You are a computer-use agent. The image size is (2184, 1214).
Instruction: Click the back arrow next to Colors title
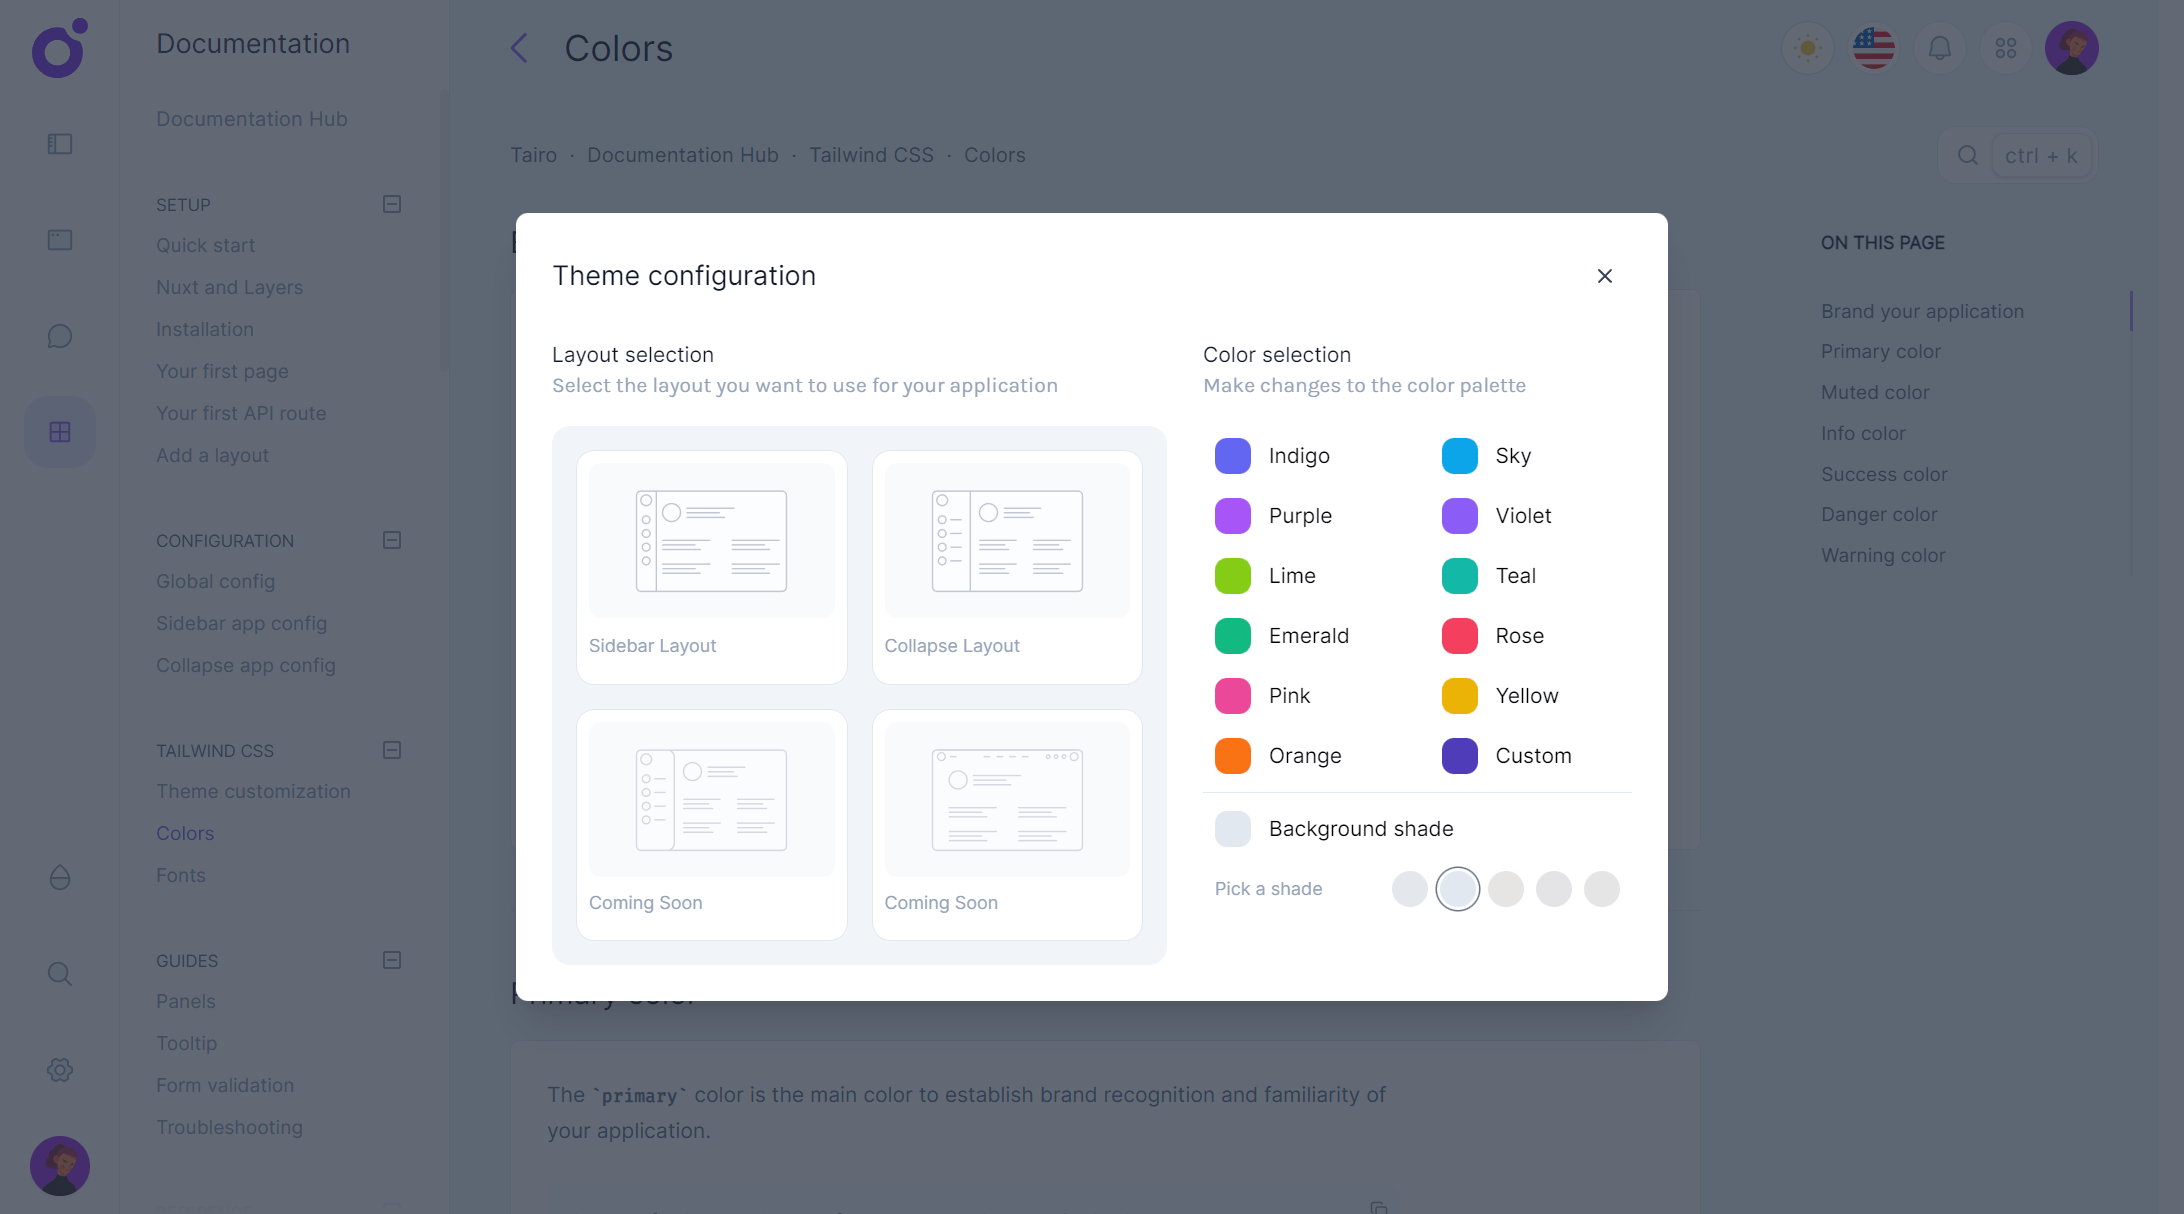(x=519, y=48)
